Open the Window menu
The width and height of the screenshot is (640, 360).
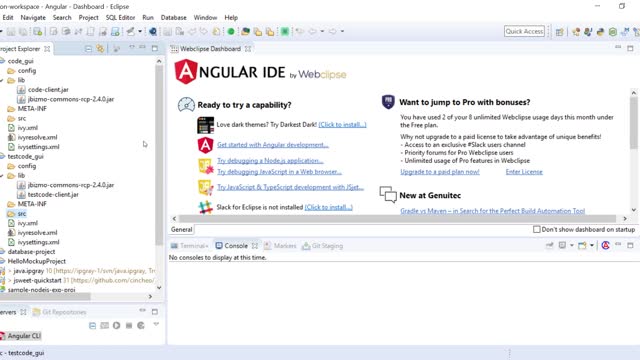coord(205,18)
